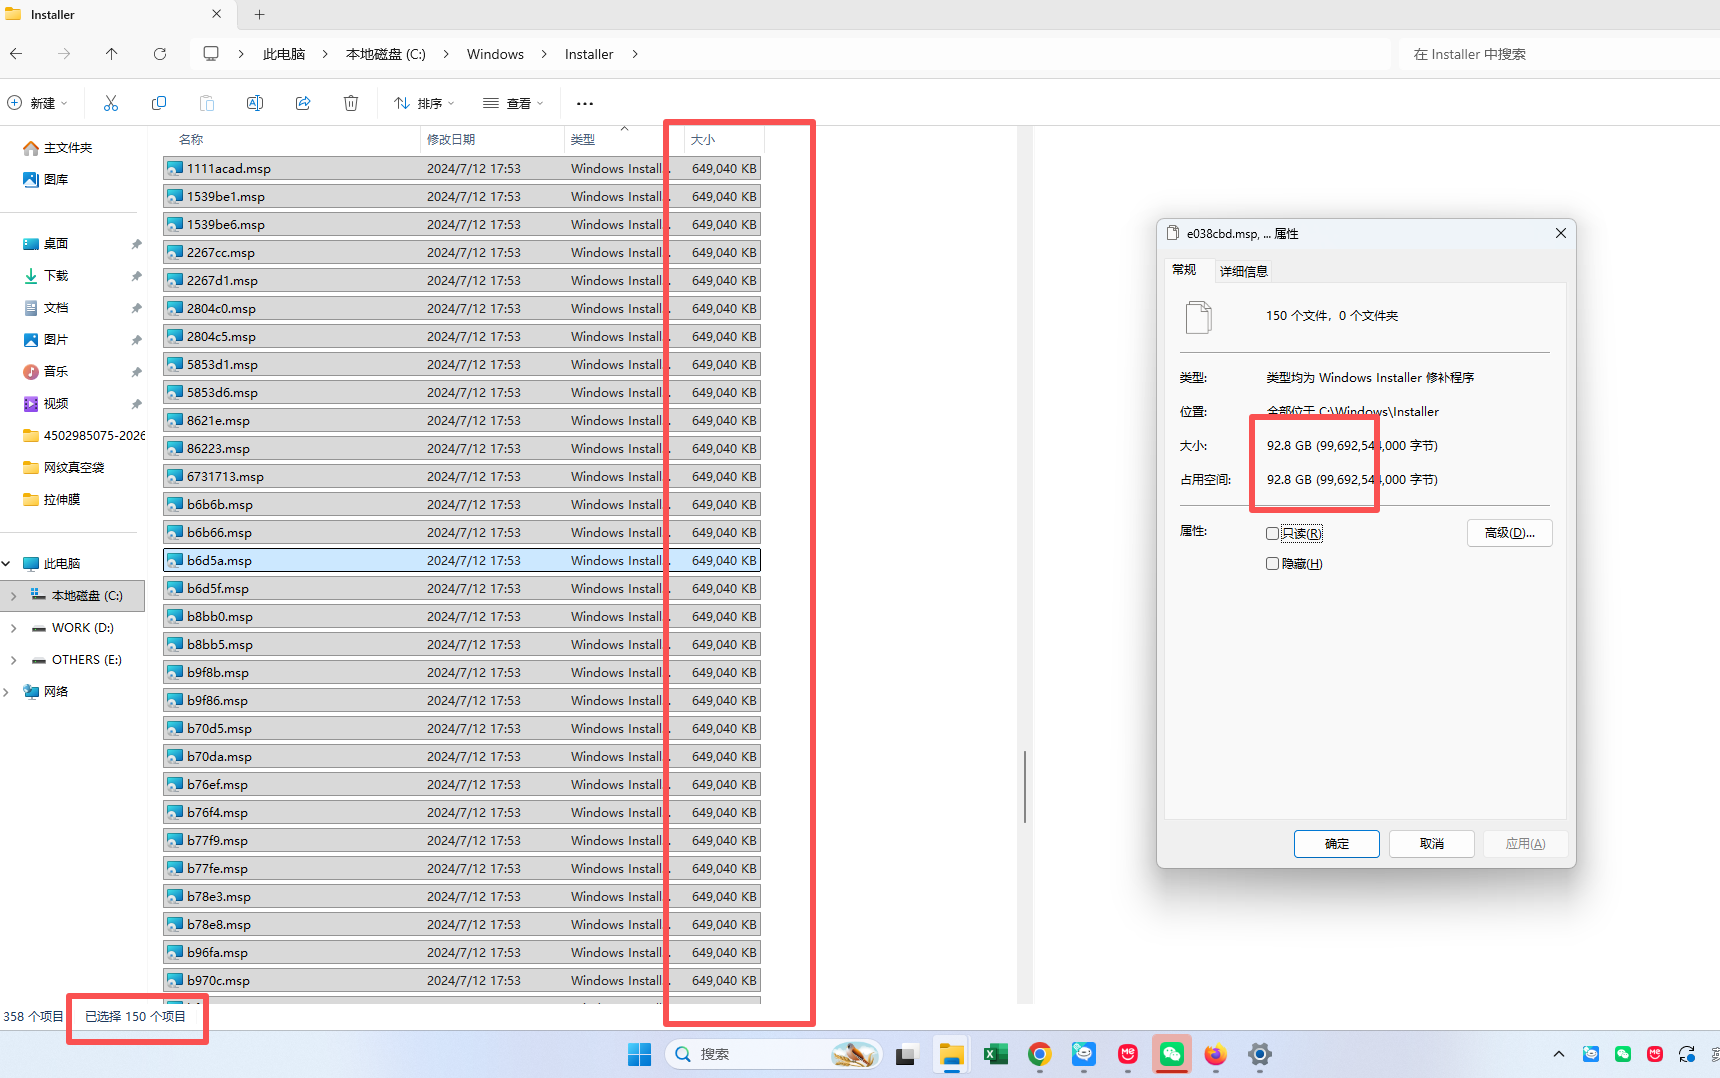Click the Delete trash icon
Image resolution: width=1720 pixels, height=1078 pixels.
pos(351,103)
